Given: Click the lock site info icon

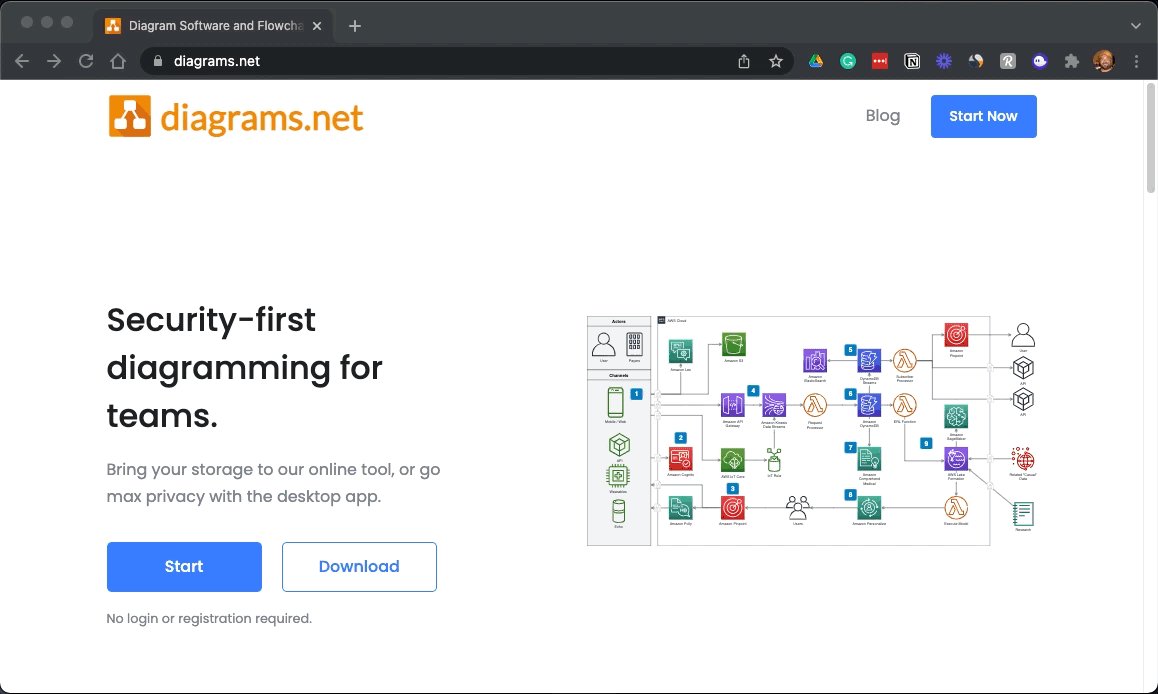Looking at the screenshot, I should 157,61.
